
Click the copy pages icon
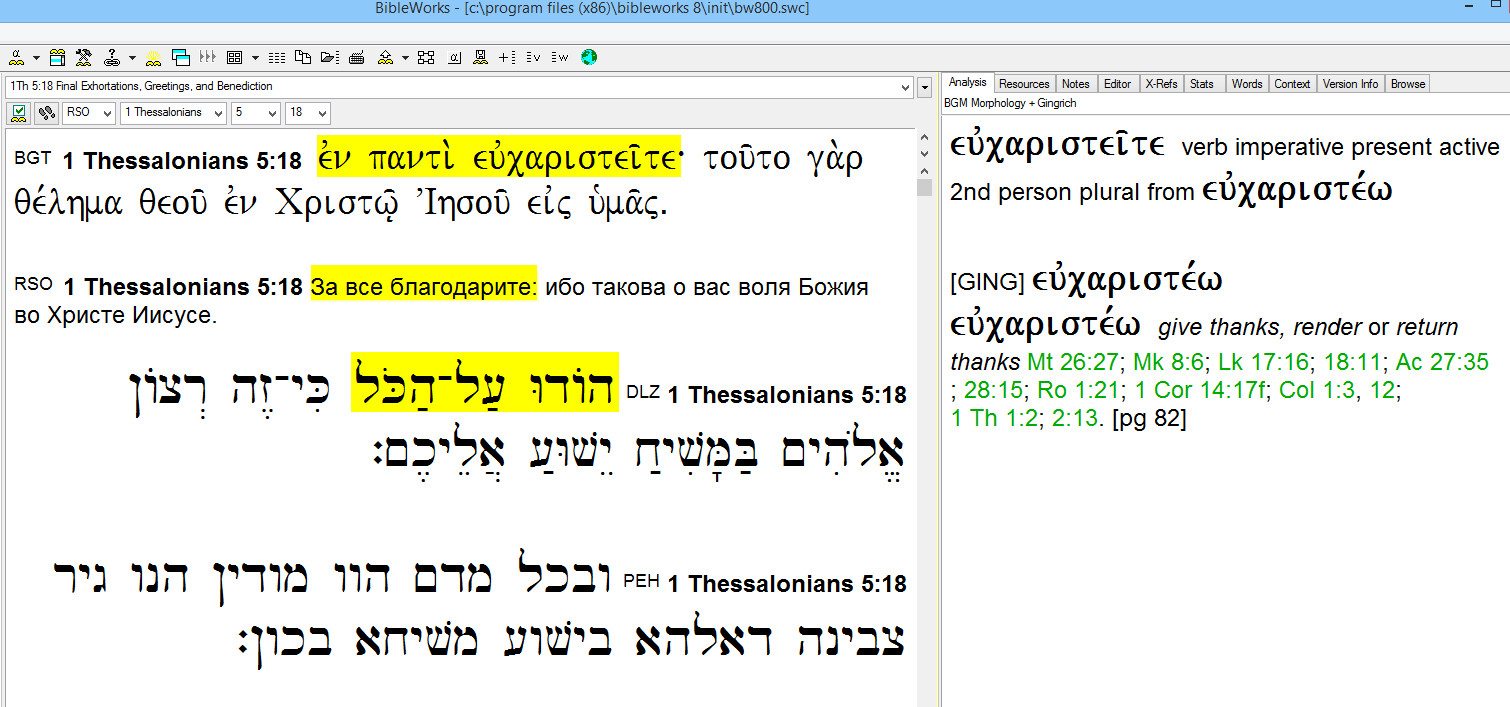(303, 57)
